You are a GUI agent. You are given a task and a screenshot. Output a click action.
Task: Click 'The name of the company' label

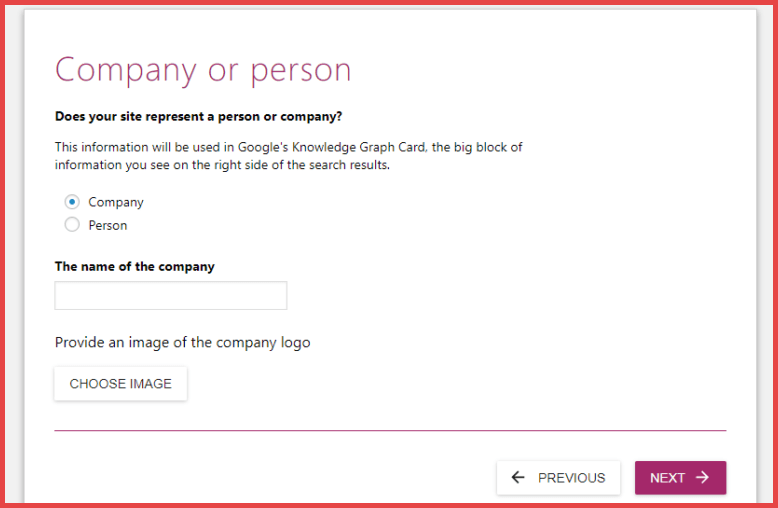[134, 267]
